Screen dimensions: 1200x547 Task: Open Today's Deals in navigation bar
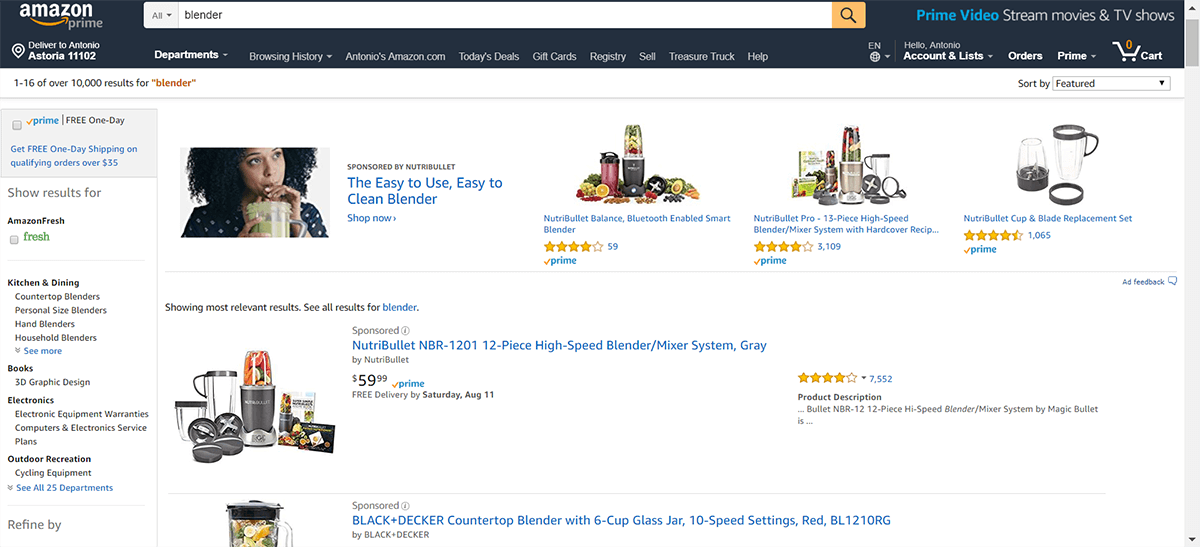489,56
